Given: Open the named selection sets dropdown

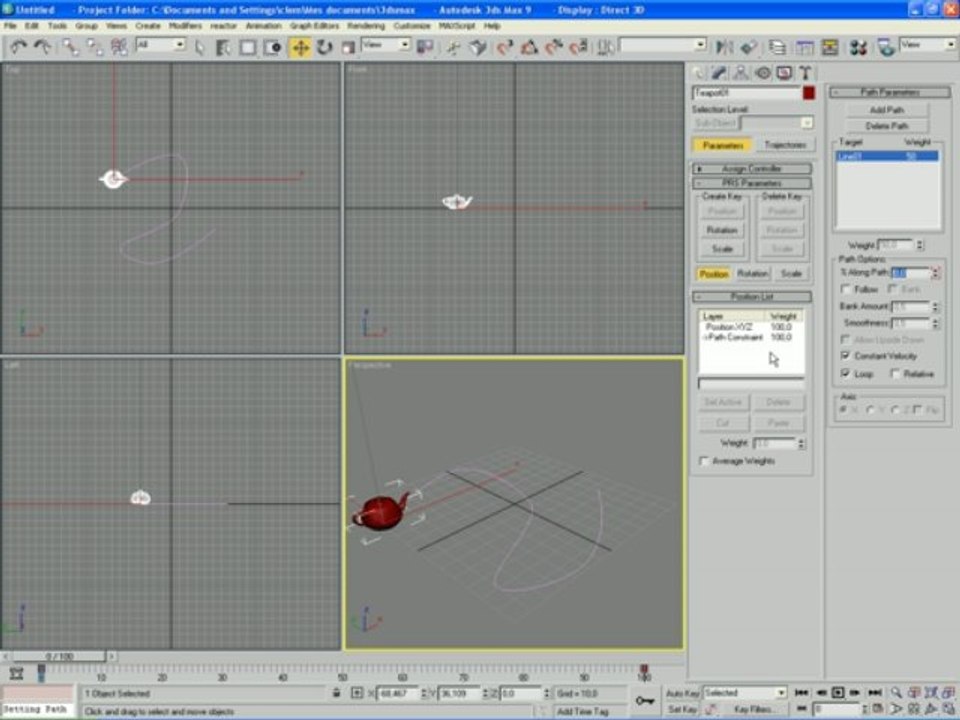Looking at the screenshot, I should 663,45.
